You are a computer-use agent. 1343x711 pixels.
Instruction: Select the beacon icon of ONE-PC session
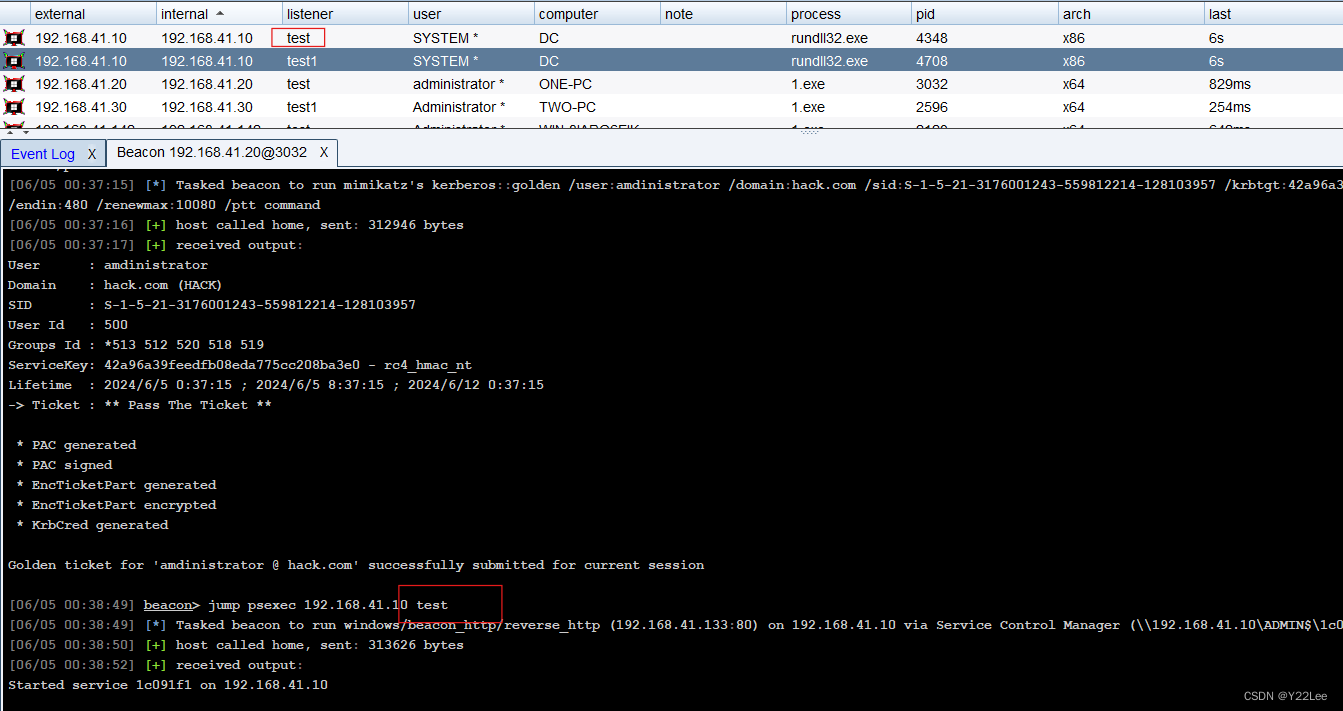[x=14, y=84]
